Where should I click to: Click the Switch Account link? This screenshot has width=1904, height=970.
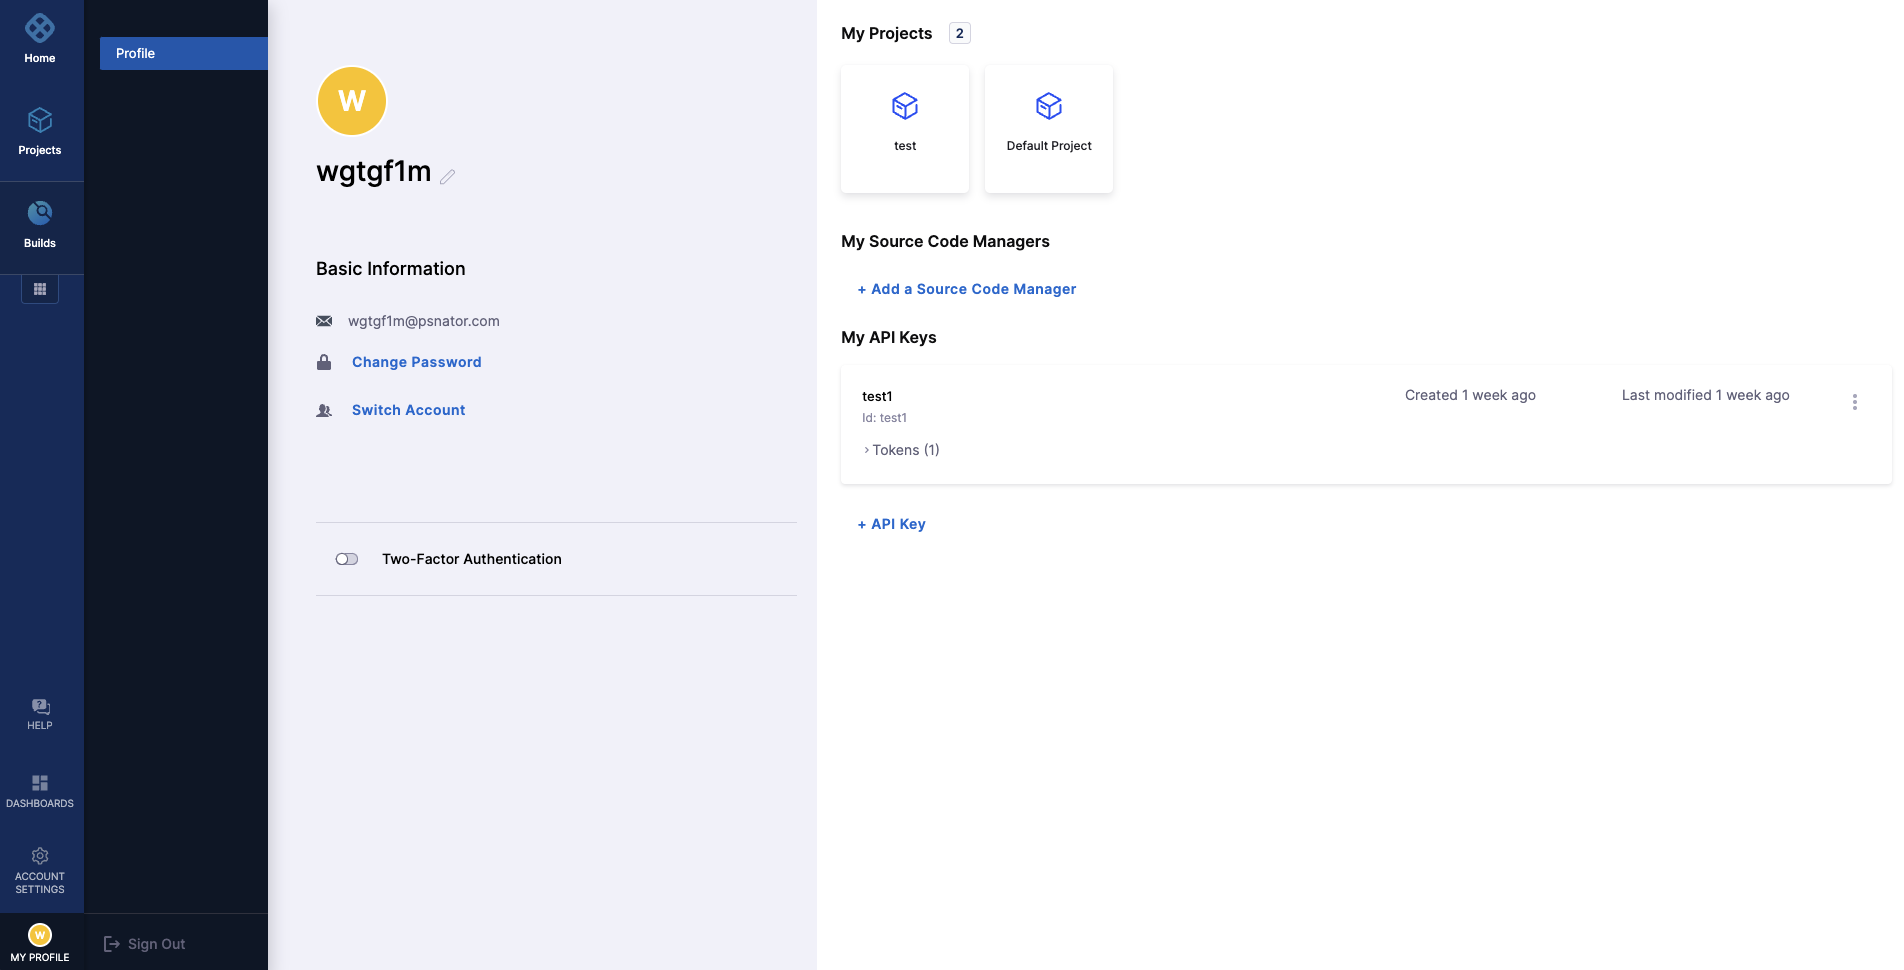tap(408, 410)
